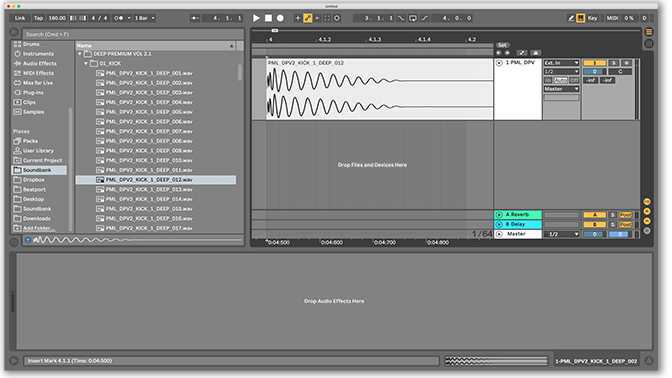This screenshot has height=378, width=672.
Task: Click the first tempo nudge bars icon
Action: (x=73, y=18)
